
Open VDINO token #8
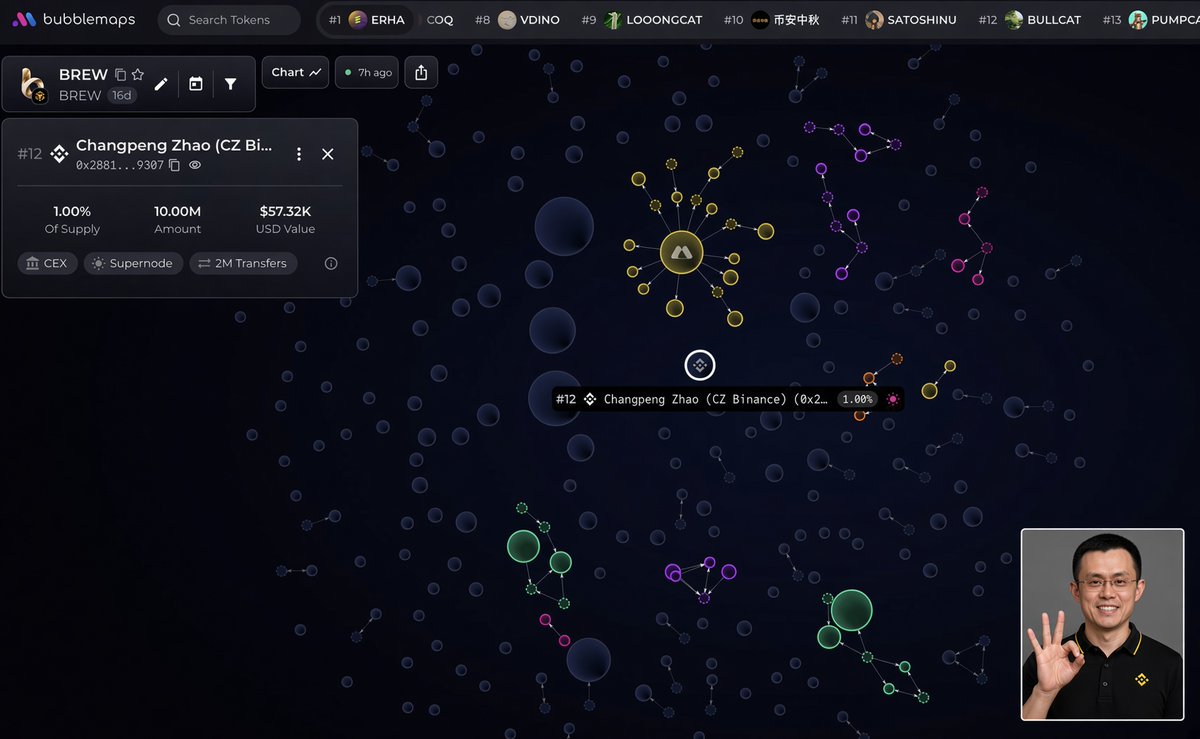(517, 20)
